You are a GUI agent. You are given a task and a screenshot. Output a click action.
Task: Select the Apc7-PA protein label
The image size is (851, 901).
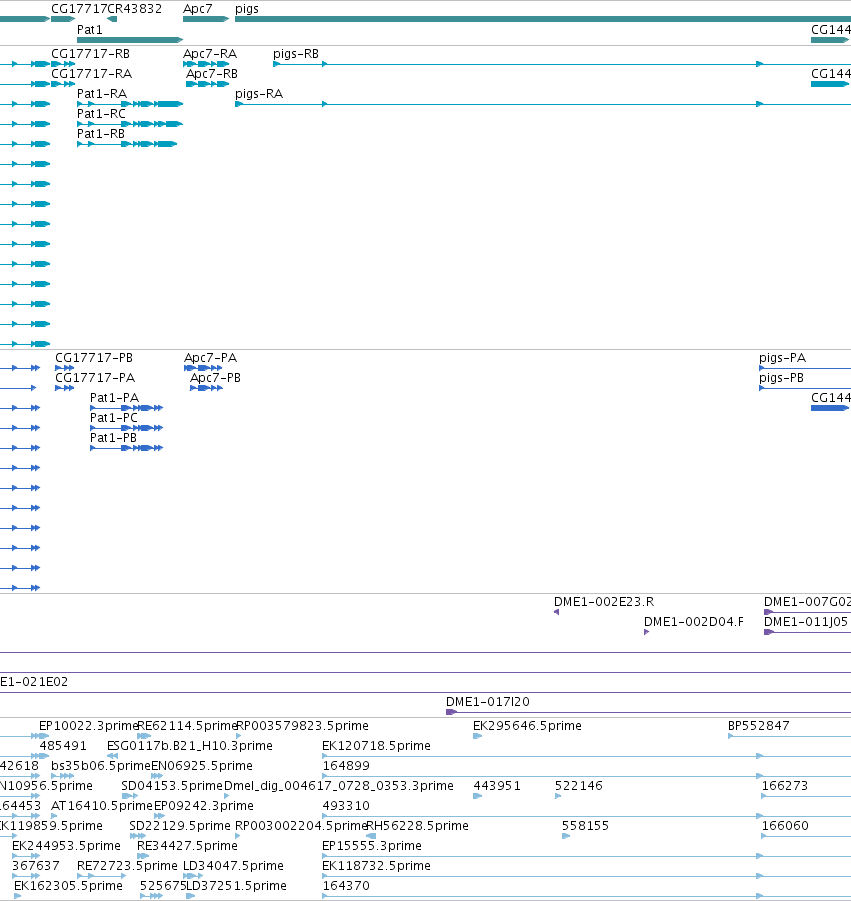[x=210, y=357]
